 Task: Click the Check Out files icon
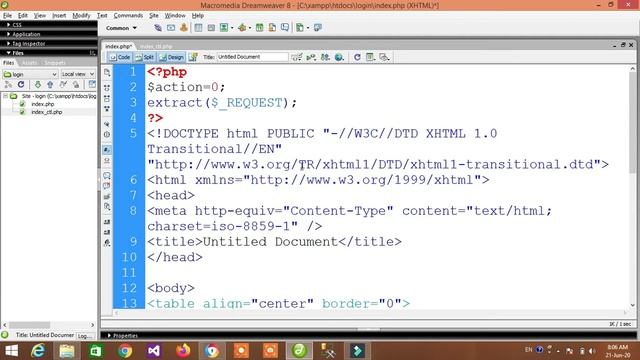[63, 84]
